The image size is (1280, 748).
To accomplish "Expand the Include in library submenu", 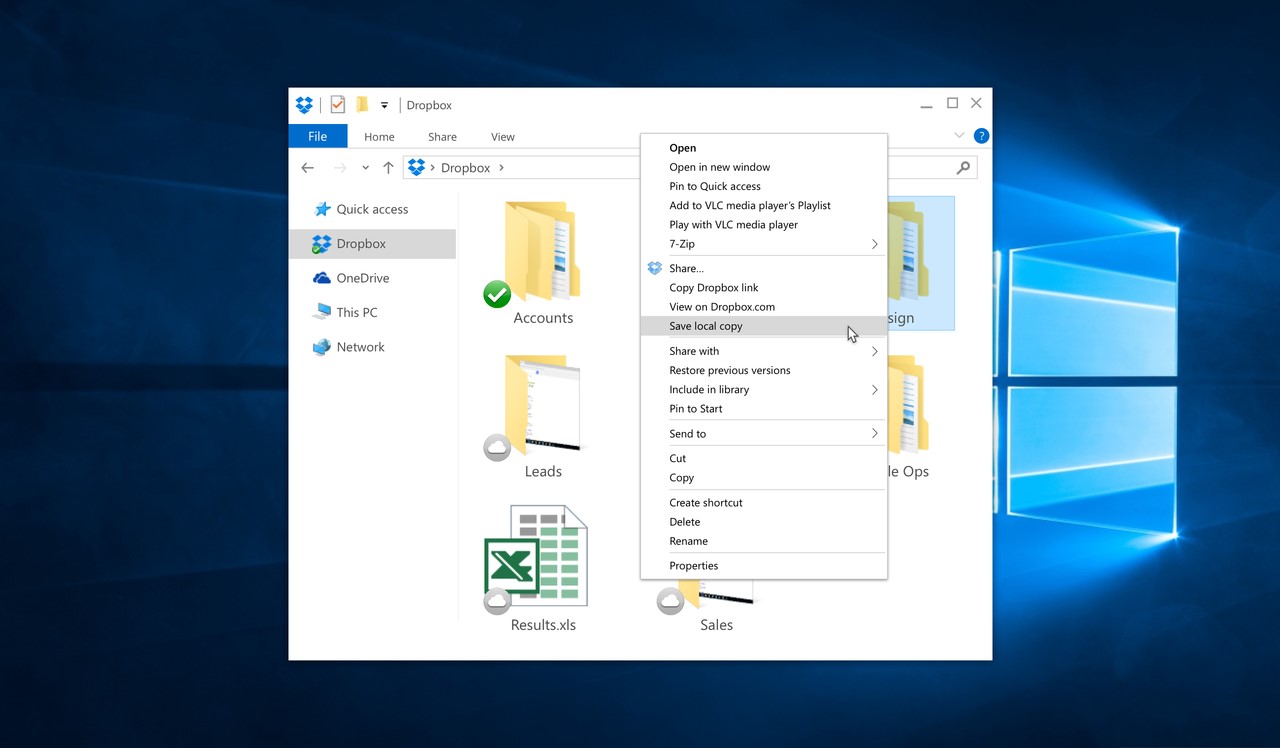I will (x=764, y=390).
